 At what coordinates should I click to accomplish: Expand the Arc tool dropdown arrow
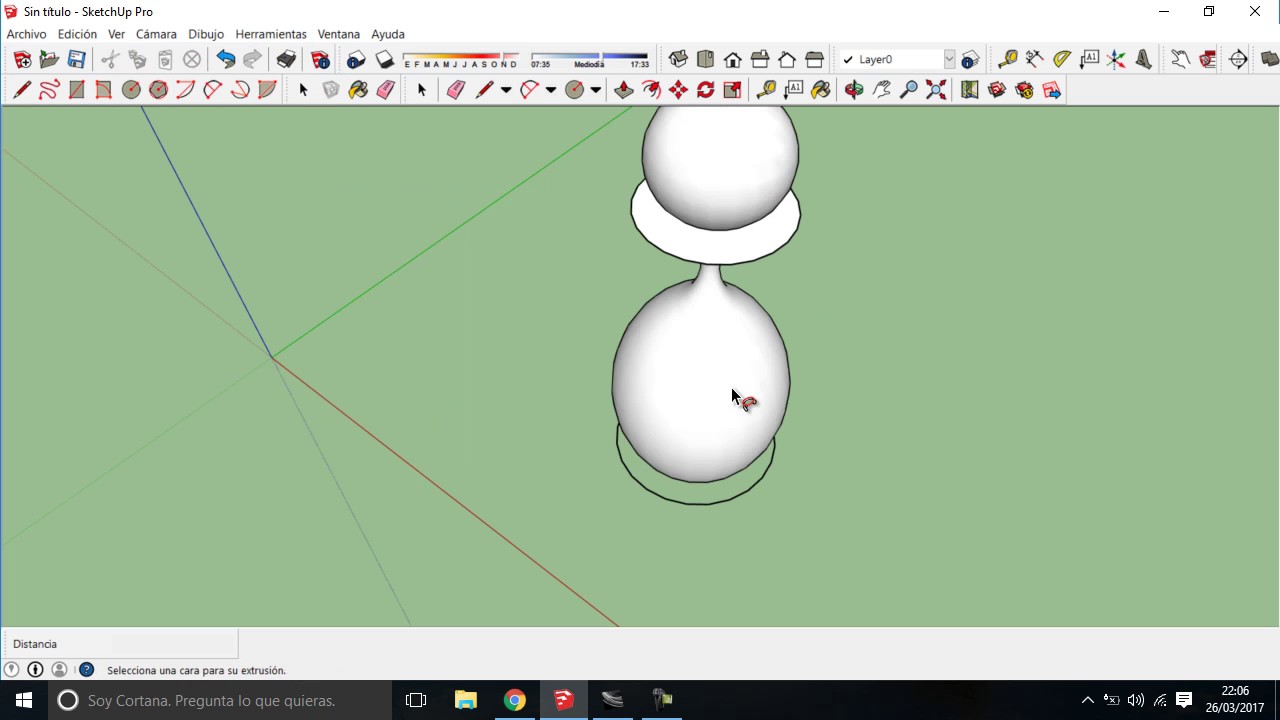(551, 90)
